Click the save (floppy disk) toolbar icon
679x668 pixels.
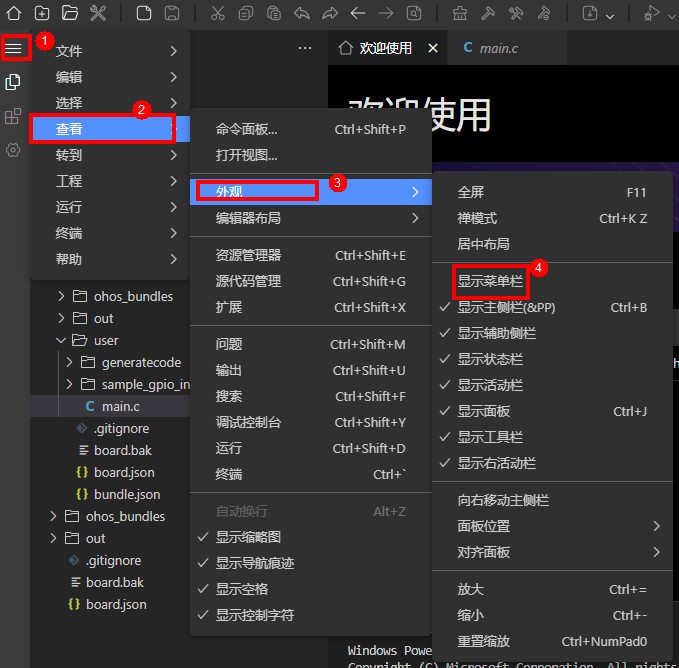172,13
